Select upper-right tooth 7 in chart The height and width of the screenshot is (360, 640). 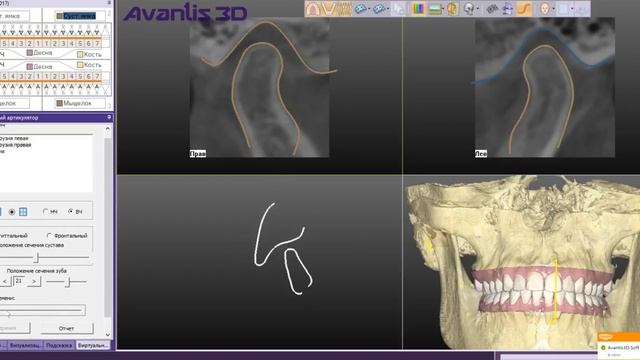click(x=97, y=43)
